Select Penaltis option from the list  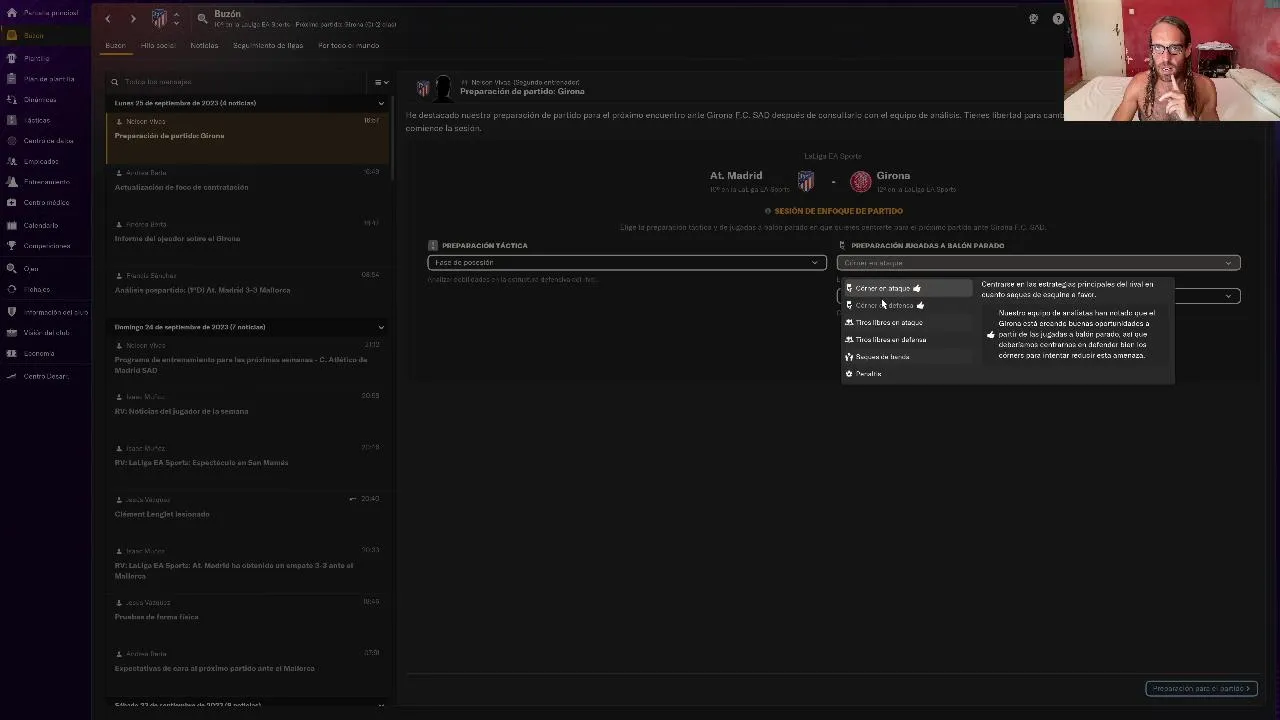point(906,373)
